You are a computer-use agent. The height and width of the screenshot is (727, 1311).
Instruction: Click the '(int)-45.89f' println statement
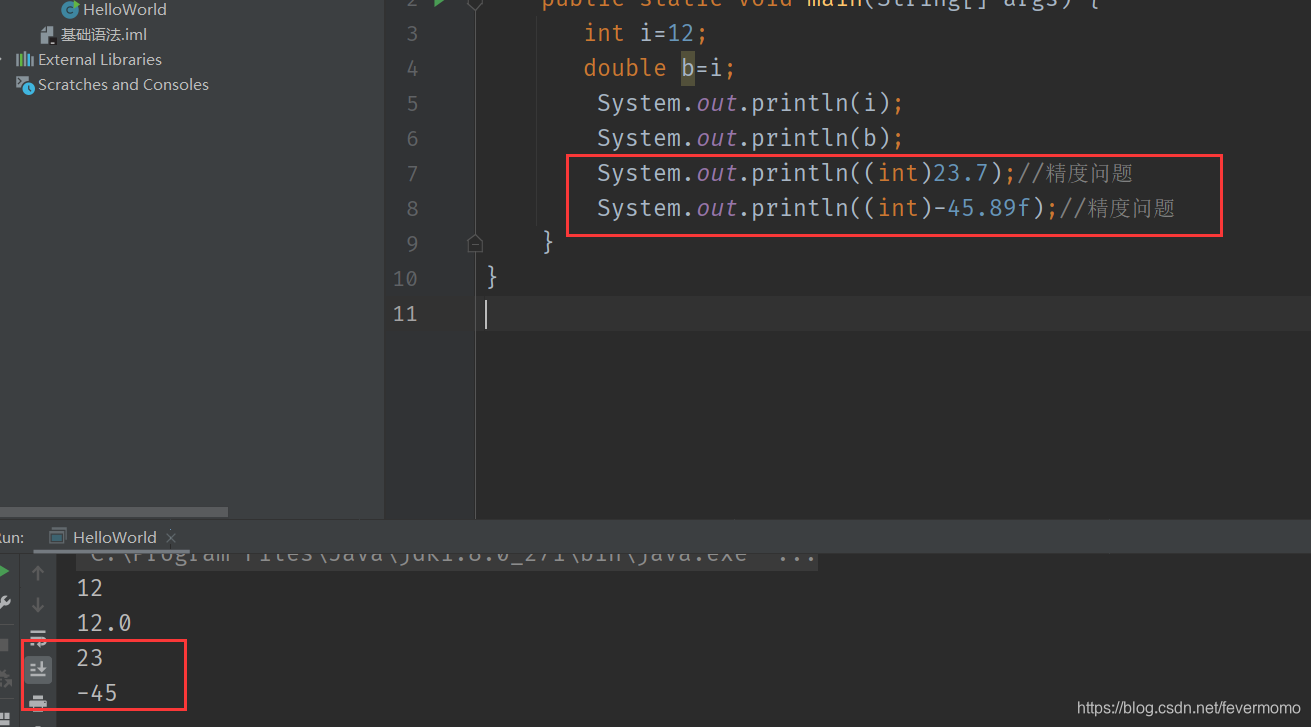point(827,209)
